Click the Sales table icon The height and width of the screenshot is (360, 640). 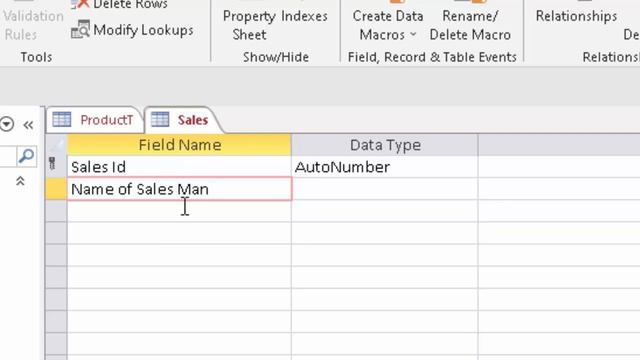(x=160, y=120)
